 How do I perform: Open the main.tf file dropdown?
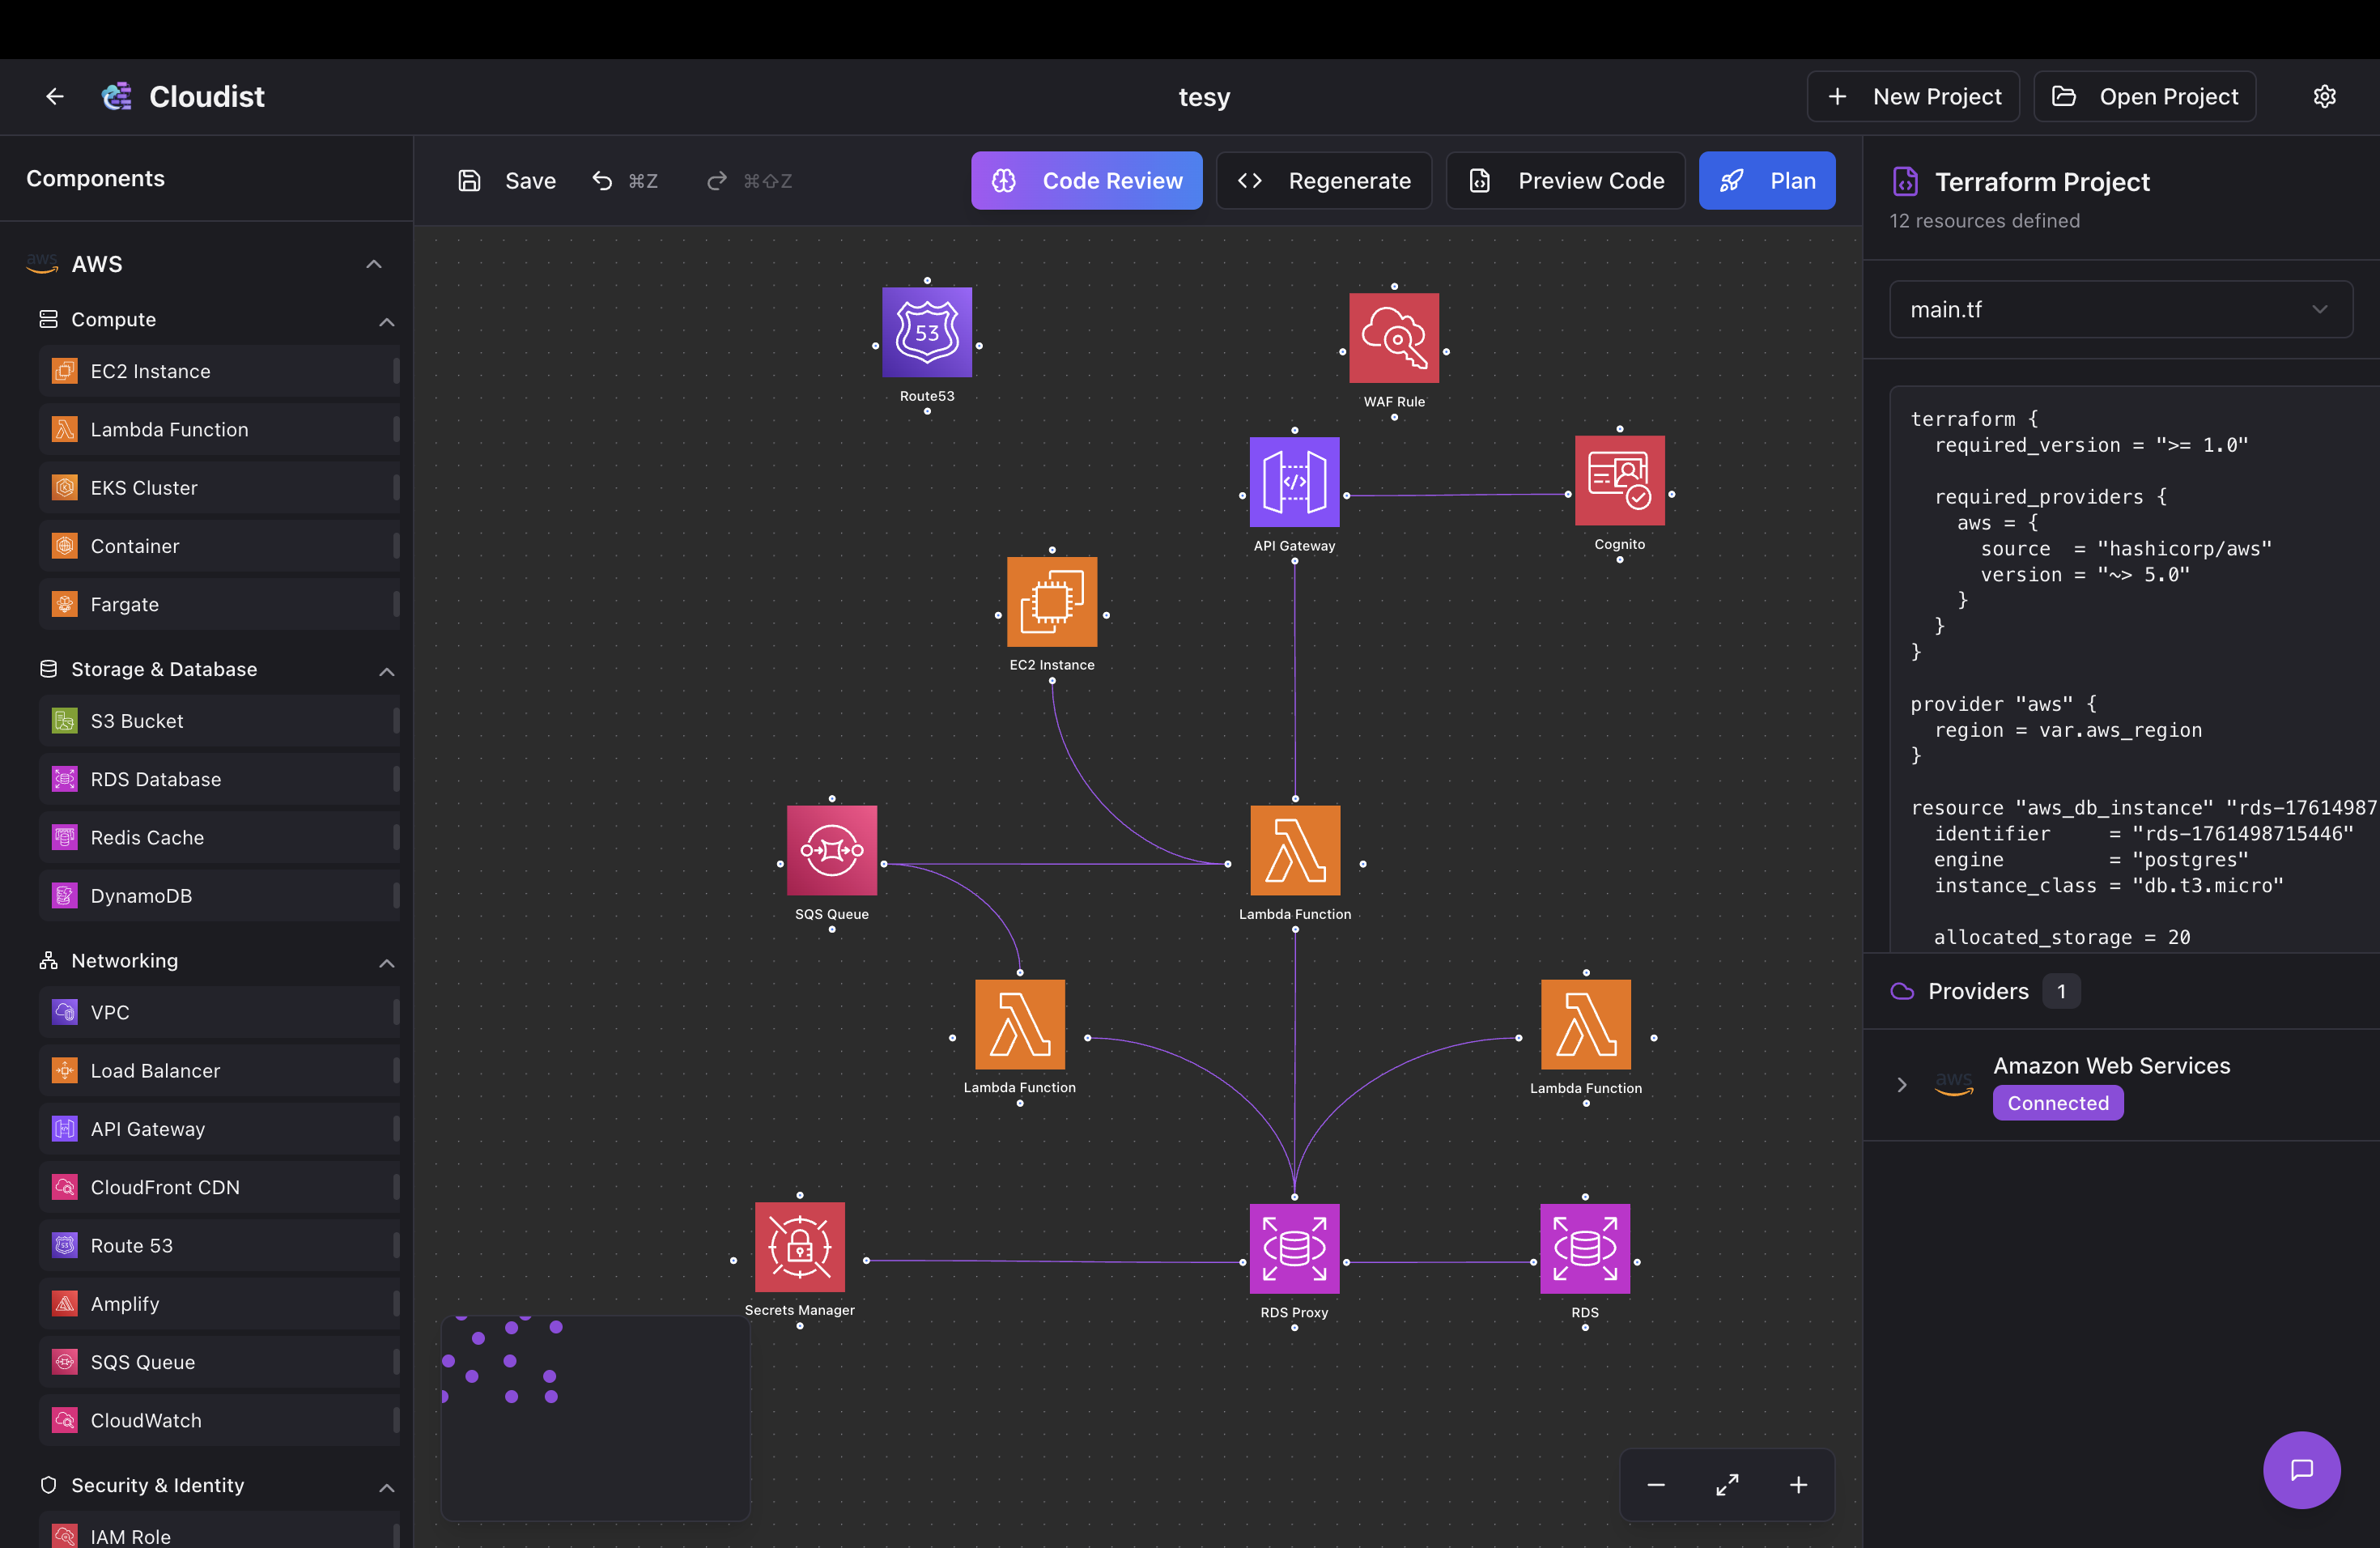click(2120, 310)
